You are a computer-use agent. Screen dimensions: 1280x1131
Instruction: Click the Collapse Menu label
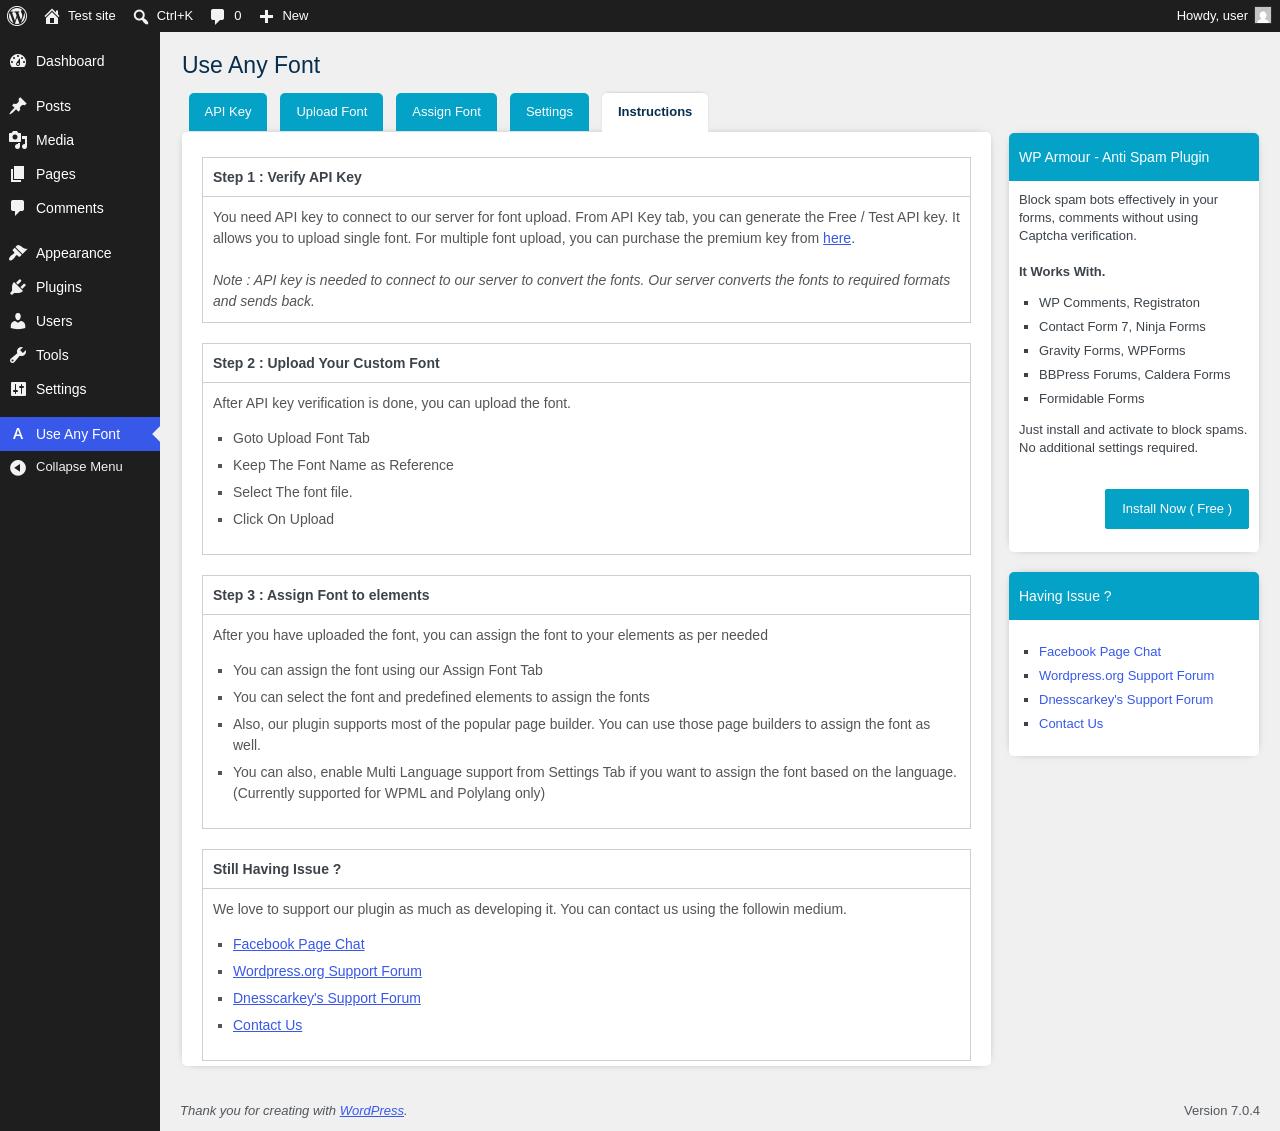click(79, 467)
